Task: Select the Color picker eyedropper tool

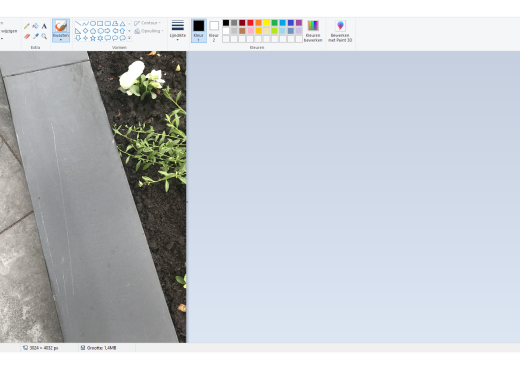Action: (x=35, y=36)
